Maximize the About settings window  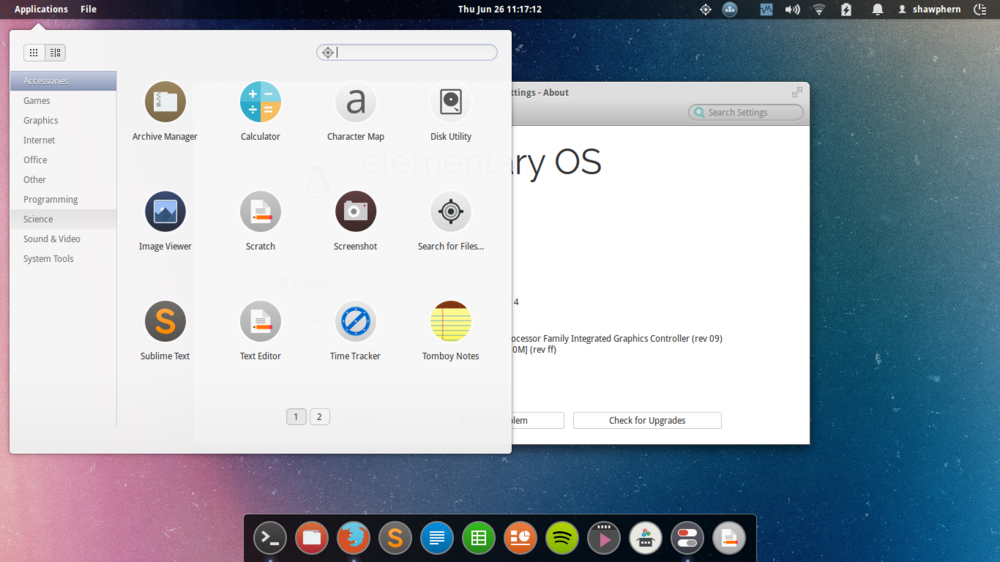797,92
